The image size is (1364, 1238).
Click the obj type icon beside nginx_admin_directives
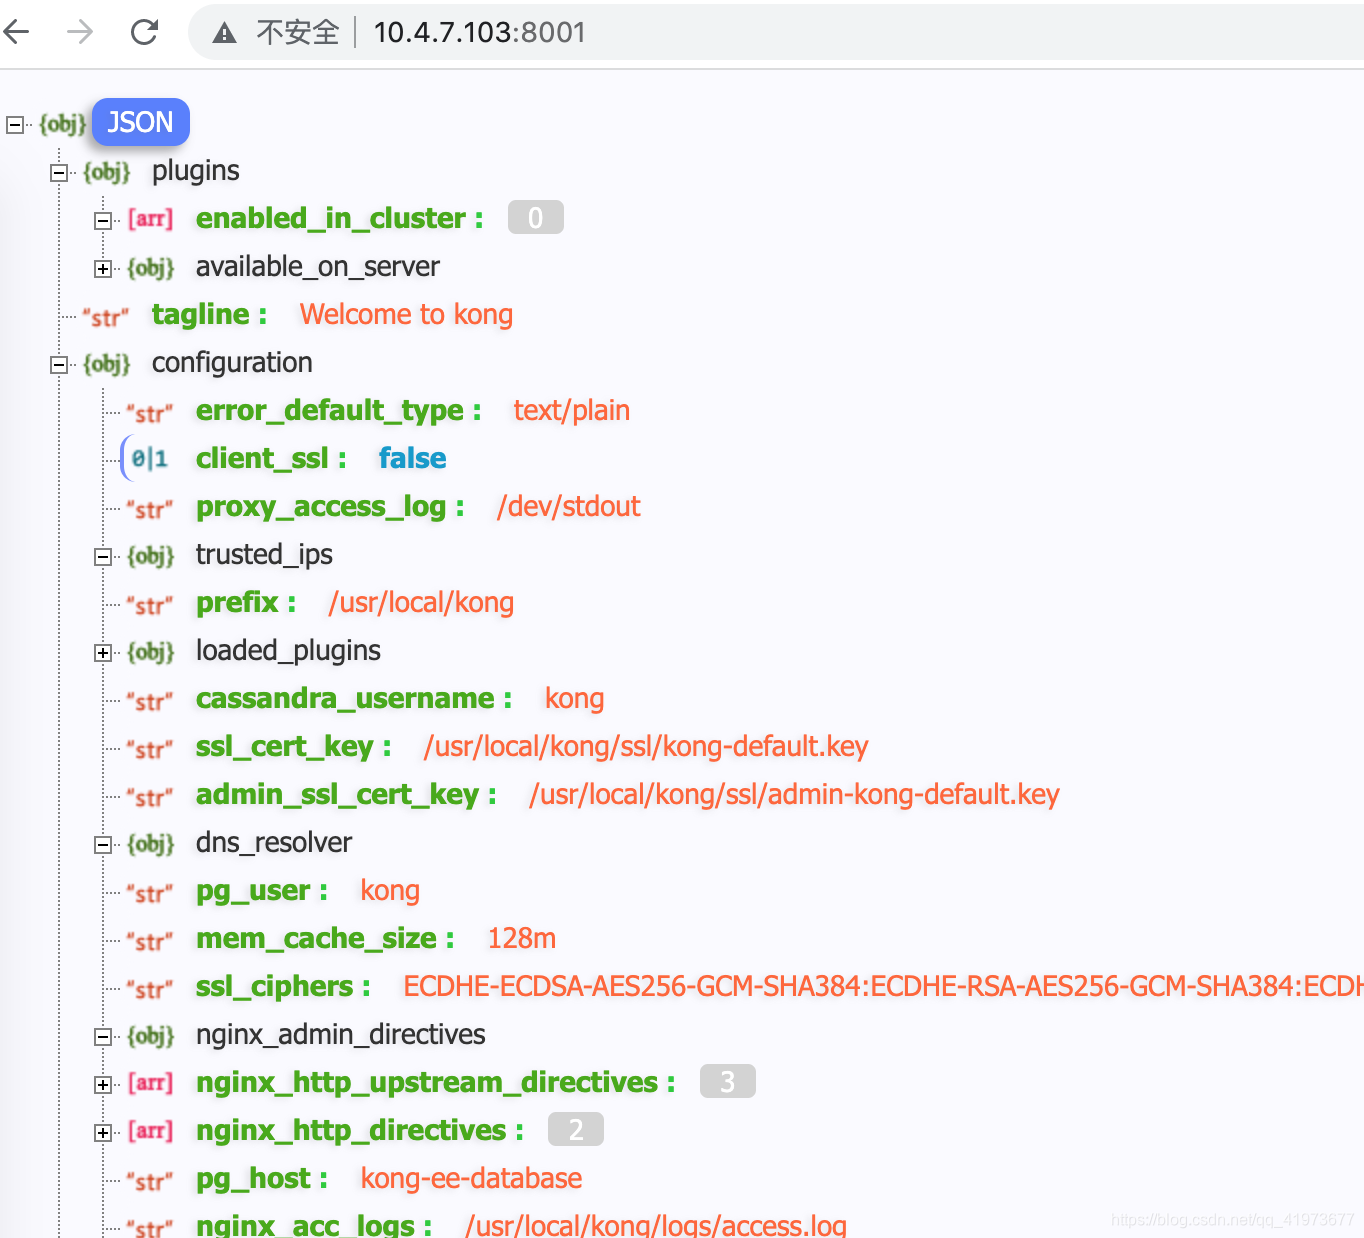151,1036
